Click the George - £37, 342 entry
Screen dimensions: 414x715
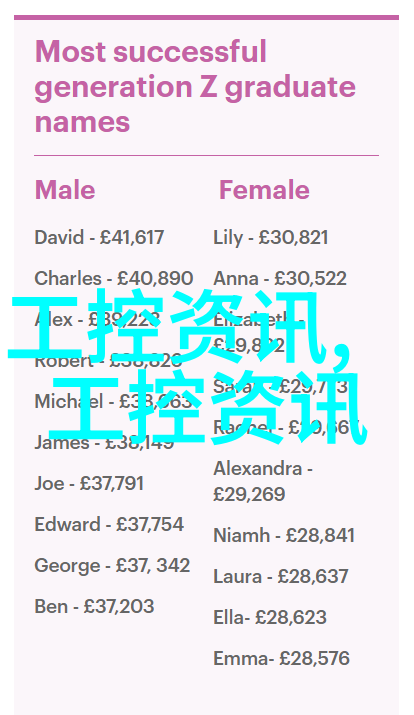pos(112,565)
